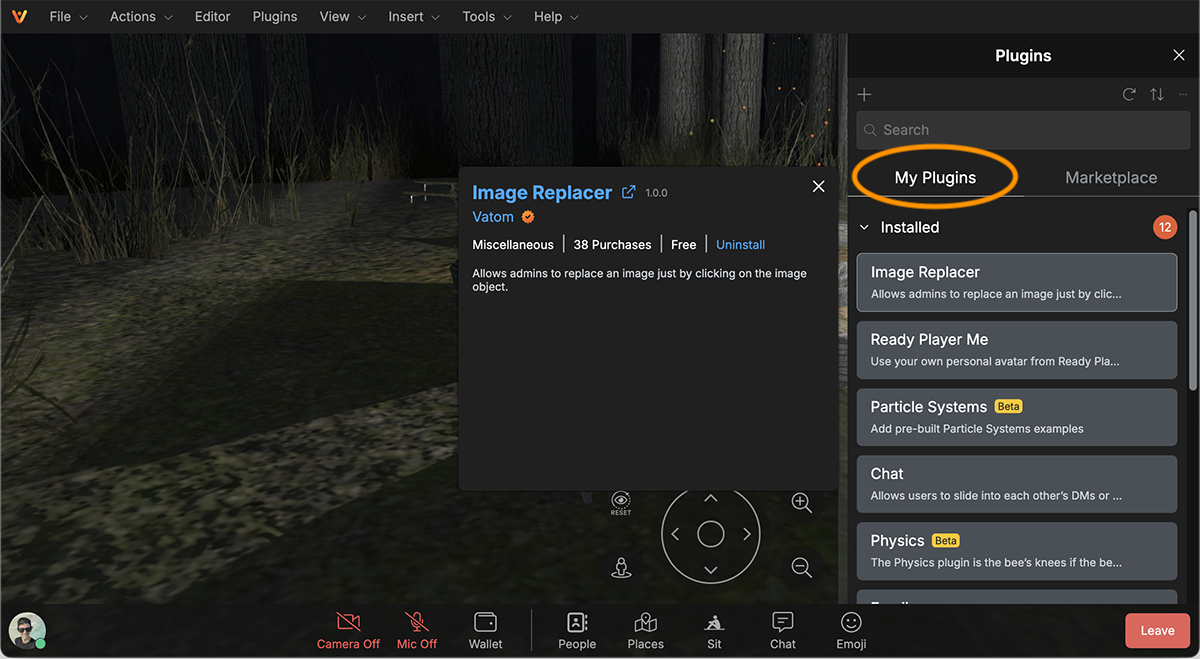Uninstall the Image Replacer plugin
Screen dimensions: 1200x659
pyautogui.click(x=741, y=245)
